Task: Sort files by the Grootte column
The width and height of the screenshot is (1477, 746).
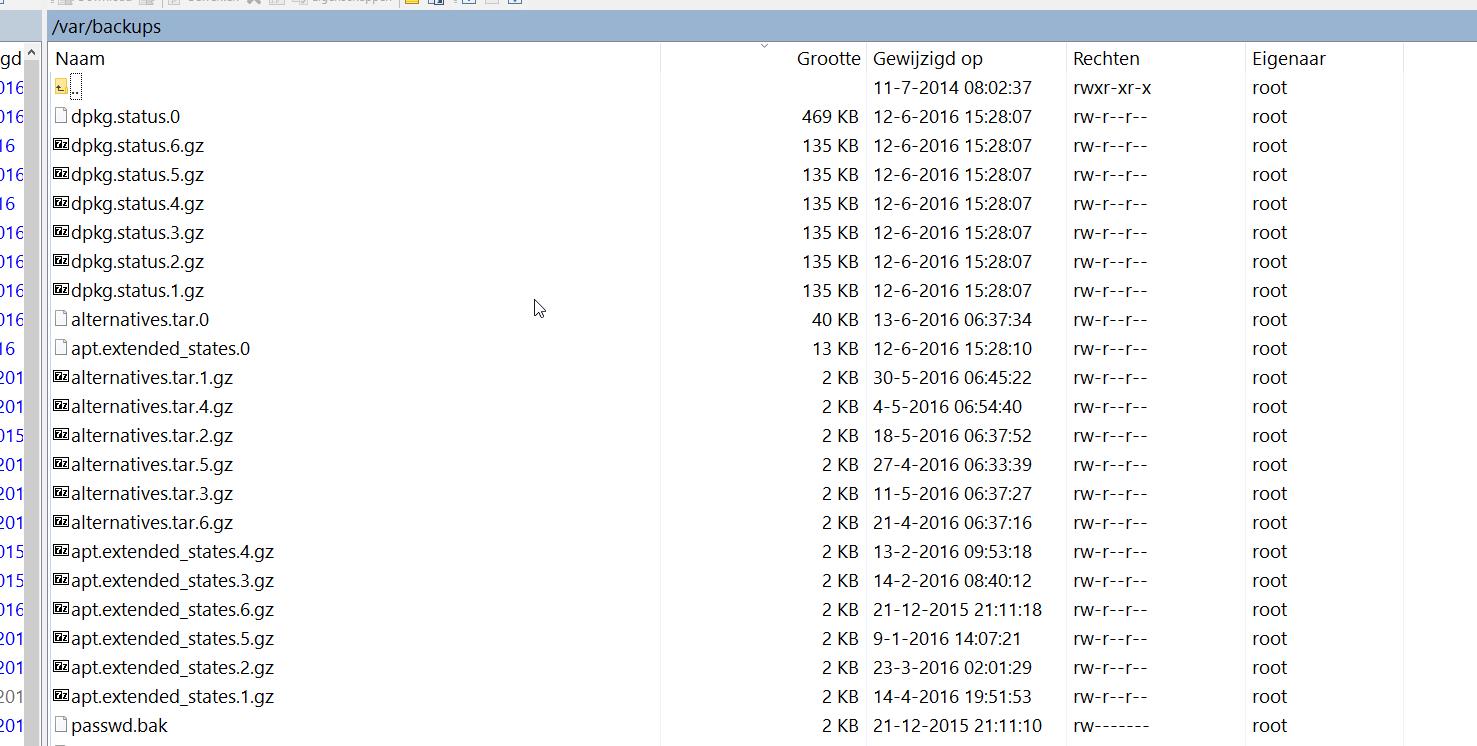Action: click(764, 58)
